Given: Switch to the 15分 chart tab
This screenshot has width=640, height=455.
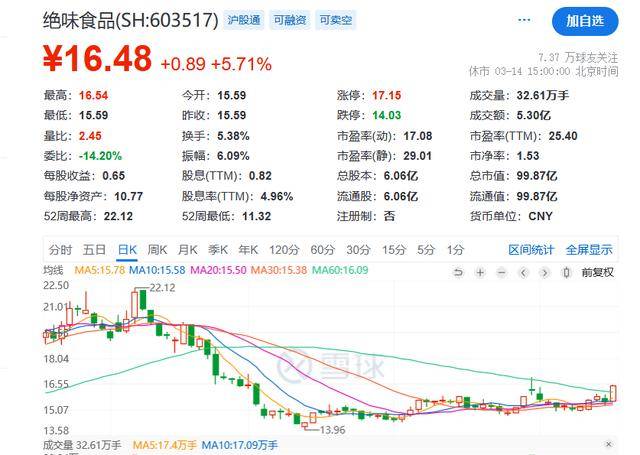Looking at the screenshot, I should click(394, 249).
